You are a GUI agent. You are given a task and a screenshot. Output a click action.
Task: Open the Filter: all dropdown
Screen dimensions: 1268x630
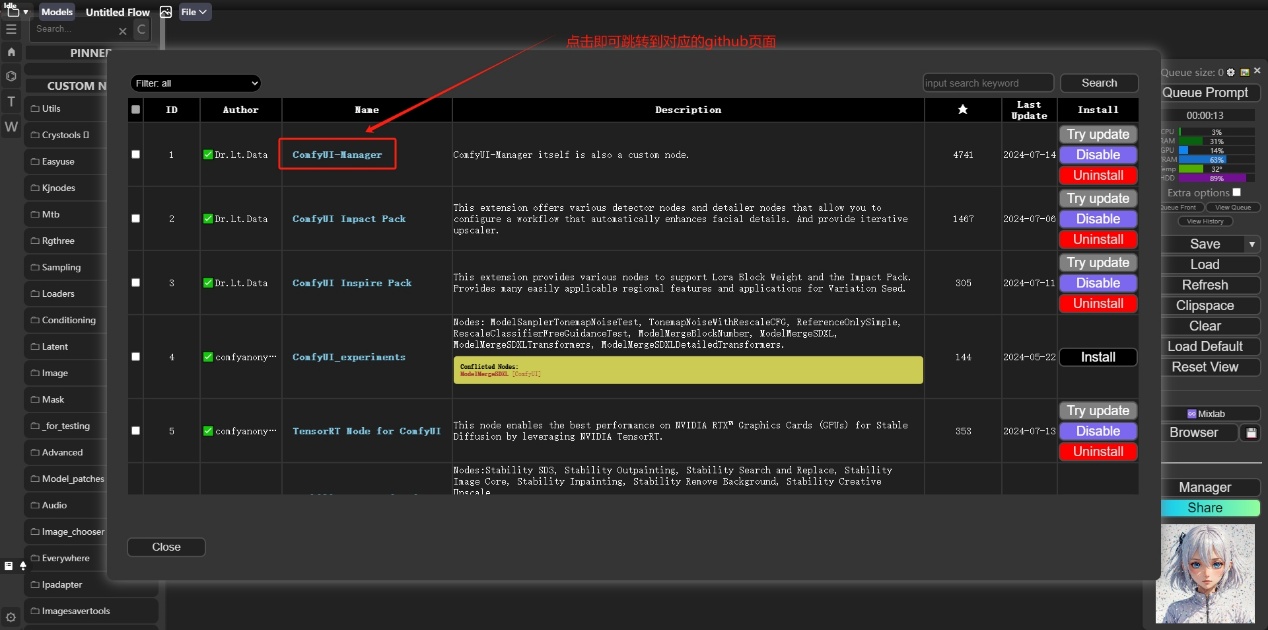tap(195, 83)
